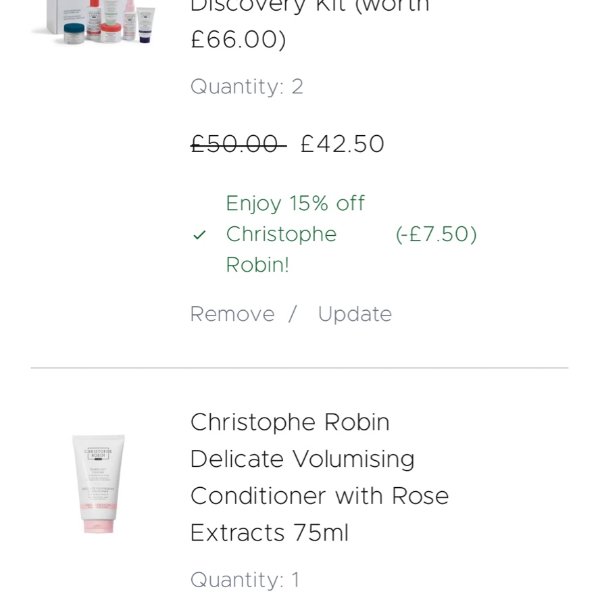Click the green promo checkmark icon
Screen dimensions: 600x600
[200, 235]
